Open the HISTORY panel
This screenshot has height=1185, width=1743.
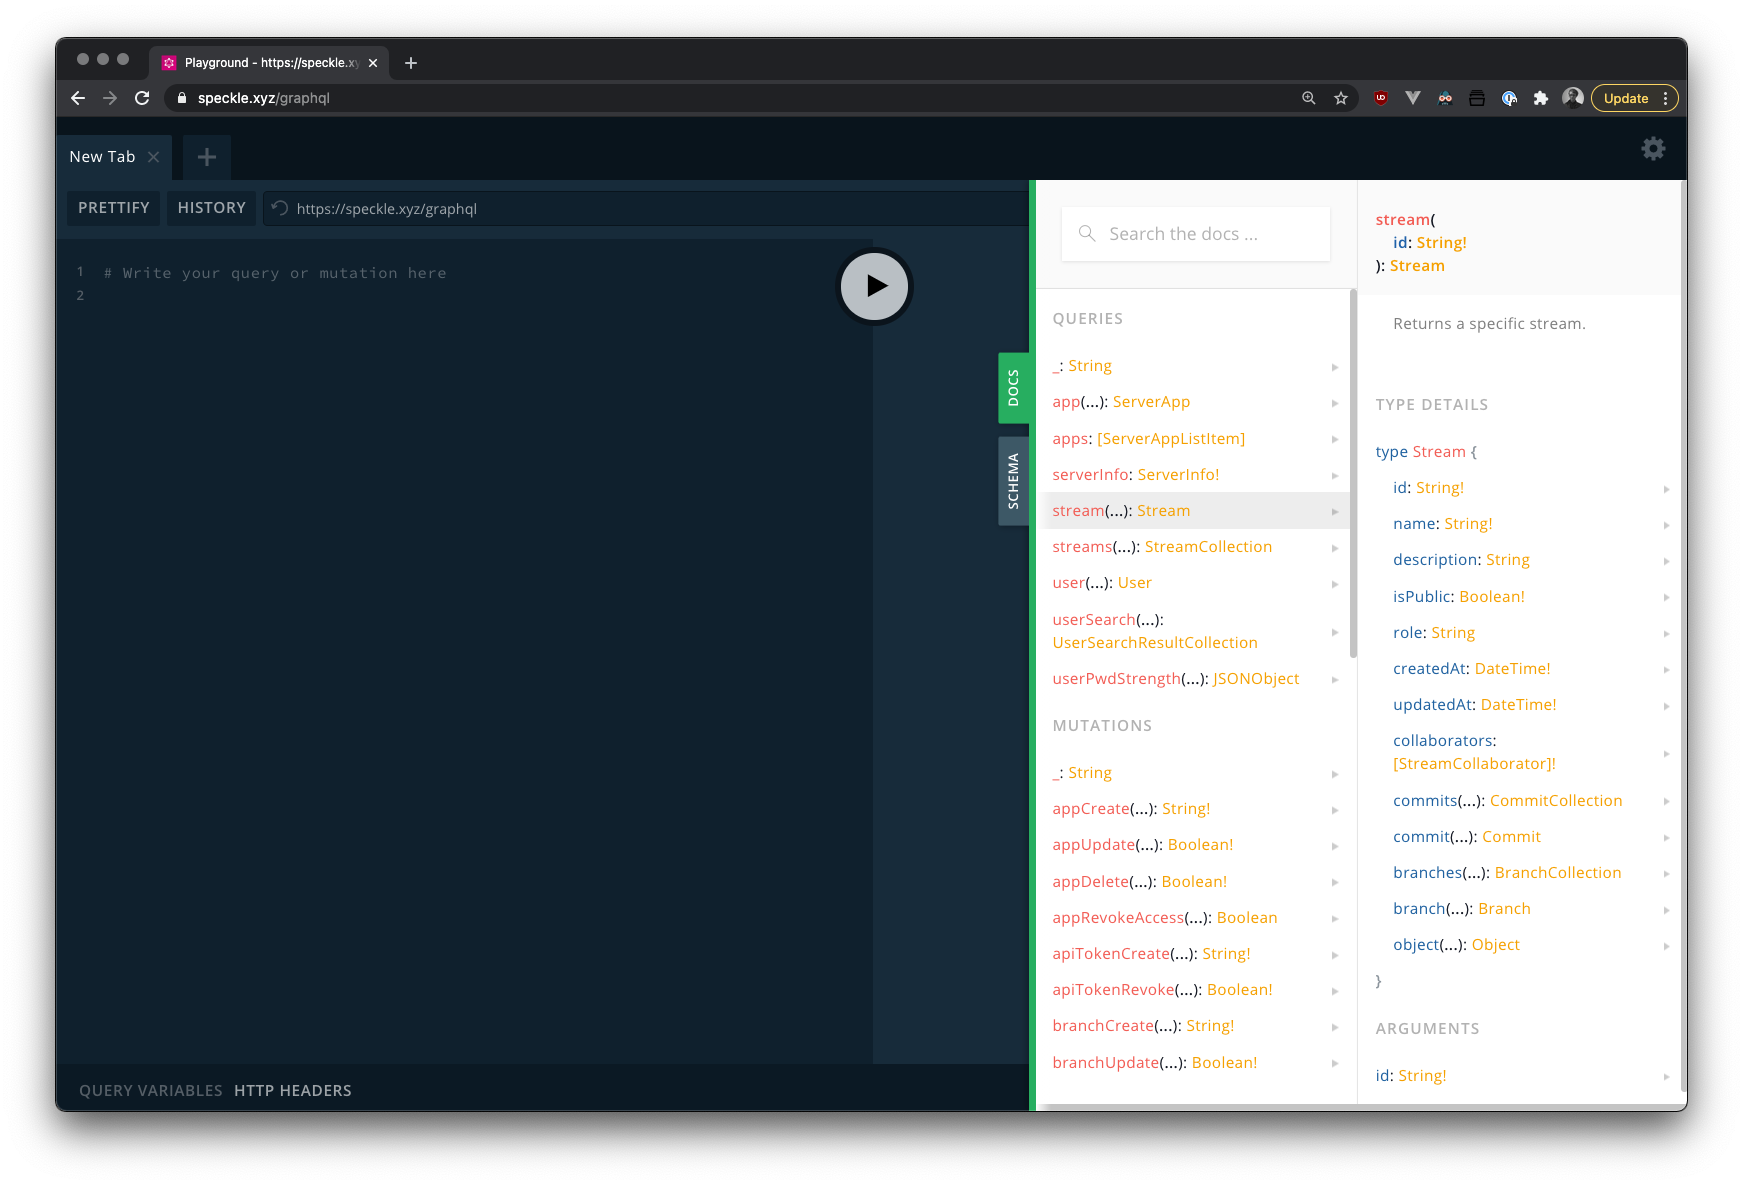[211, 208]
